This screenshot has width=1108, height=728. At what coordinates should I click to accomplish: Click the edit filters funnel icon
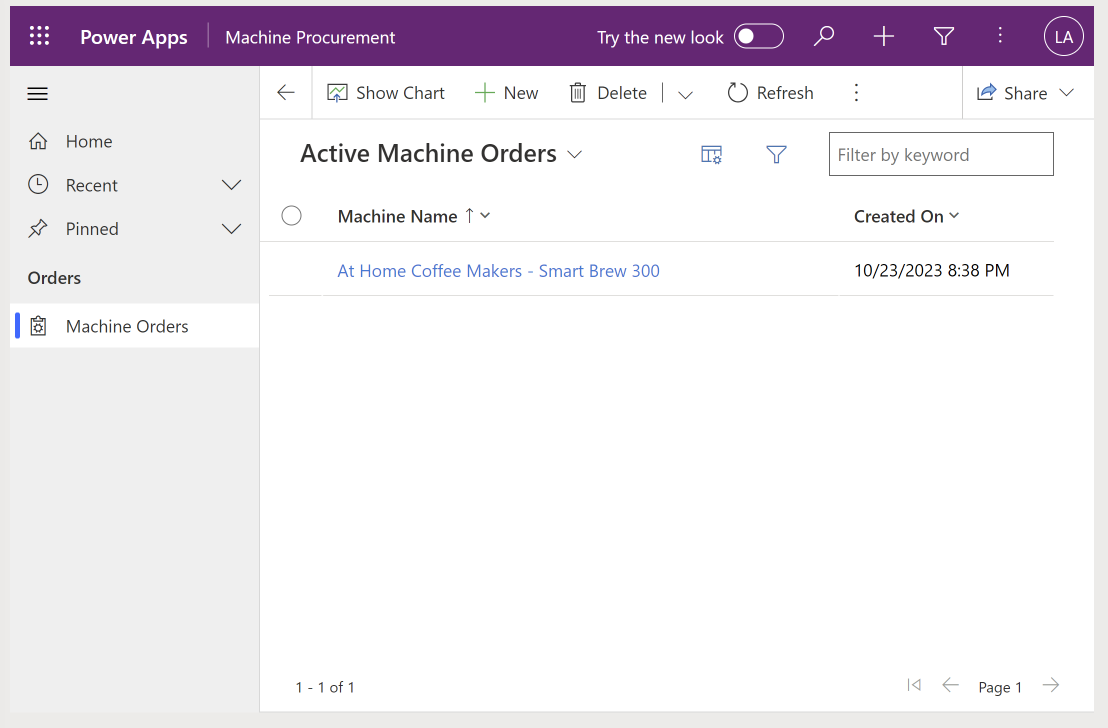pyautogui.click(x=776, y=154)
